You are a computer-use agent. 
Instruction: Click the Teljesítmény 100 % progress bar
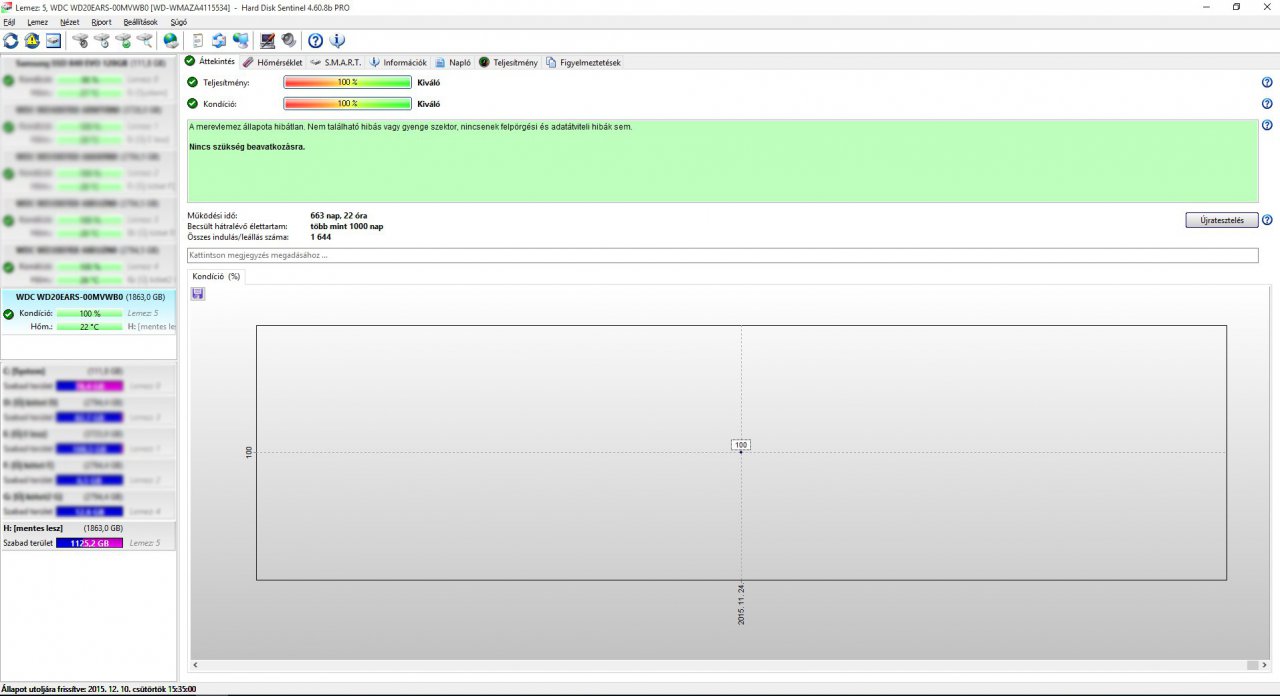[347, 82]
